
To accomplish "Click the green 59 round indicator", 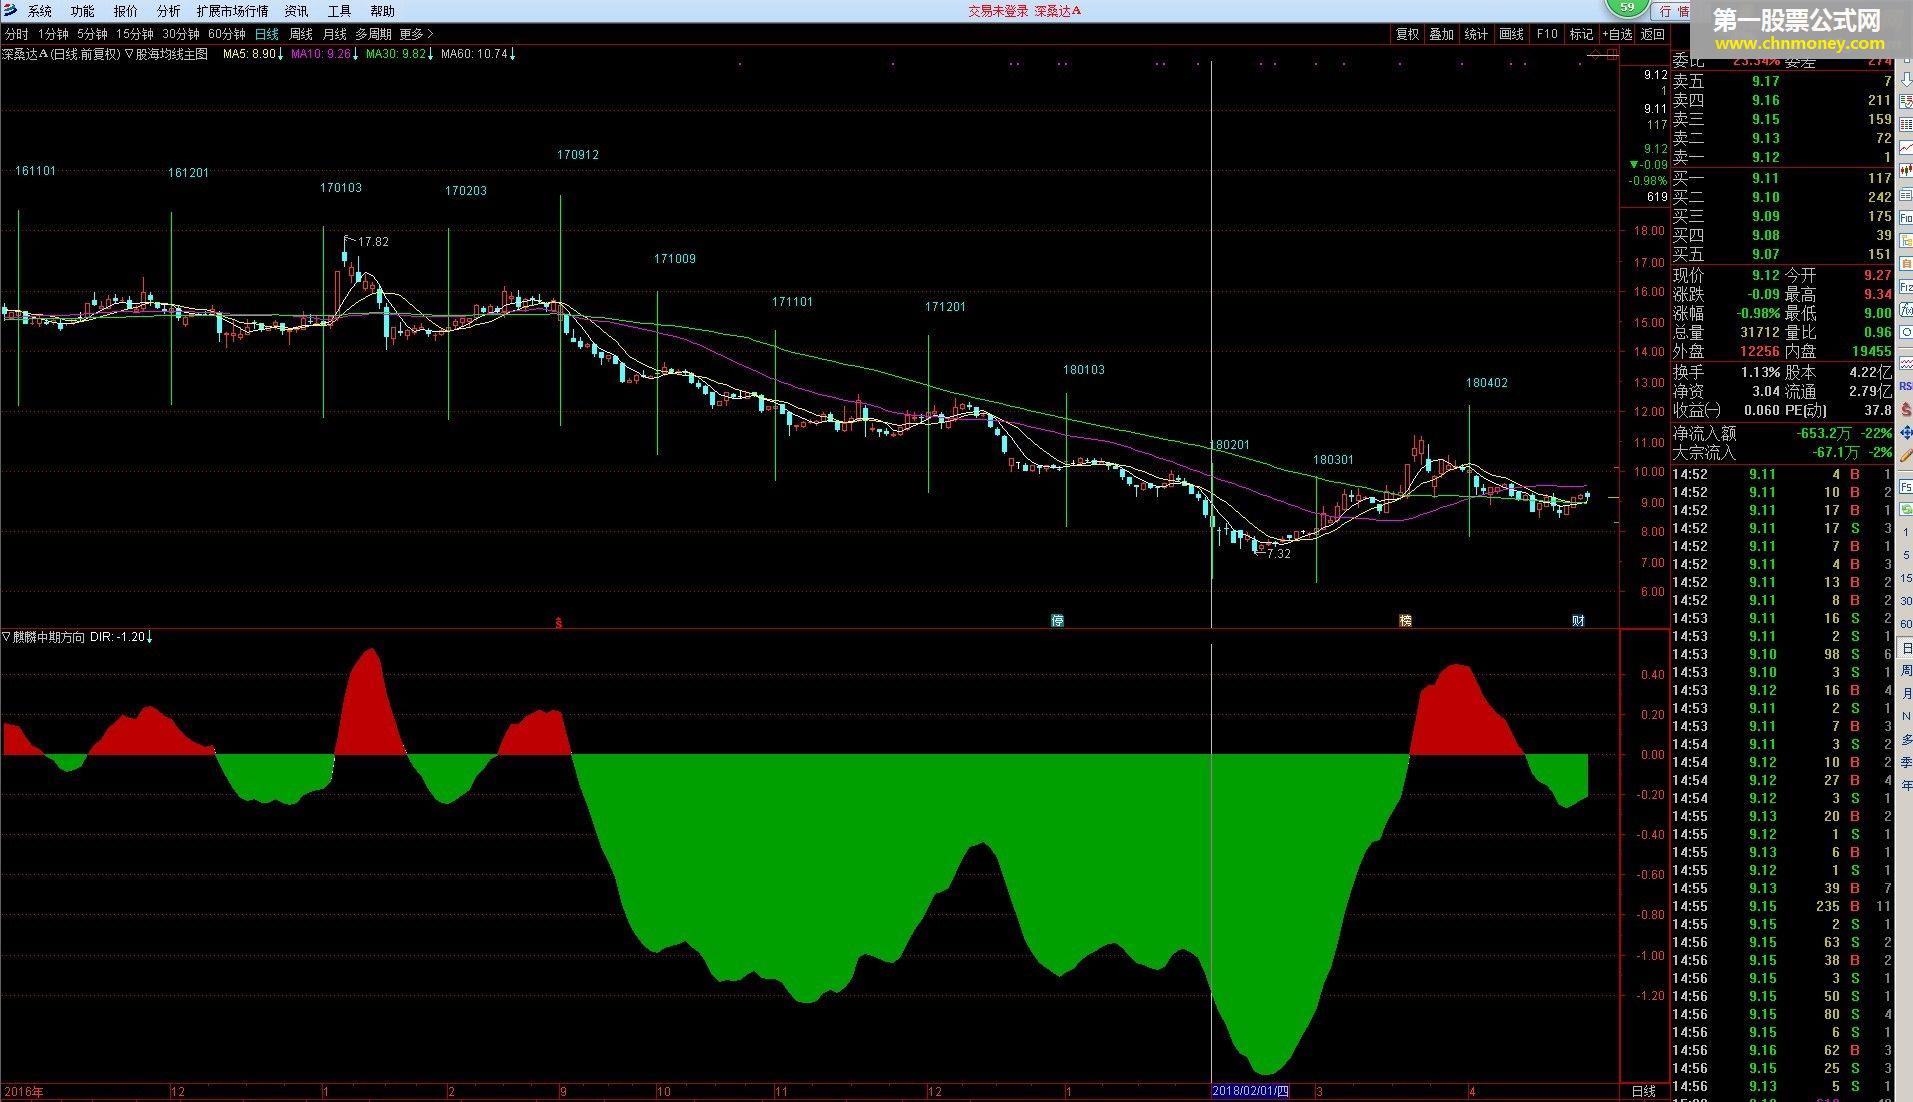I will 1627,7.
